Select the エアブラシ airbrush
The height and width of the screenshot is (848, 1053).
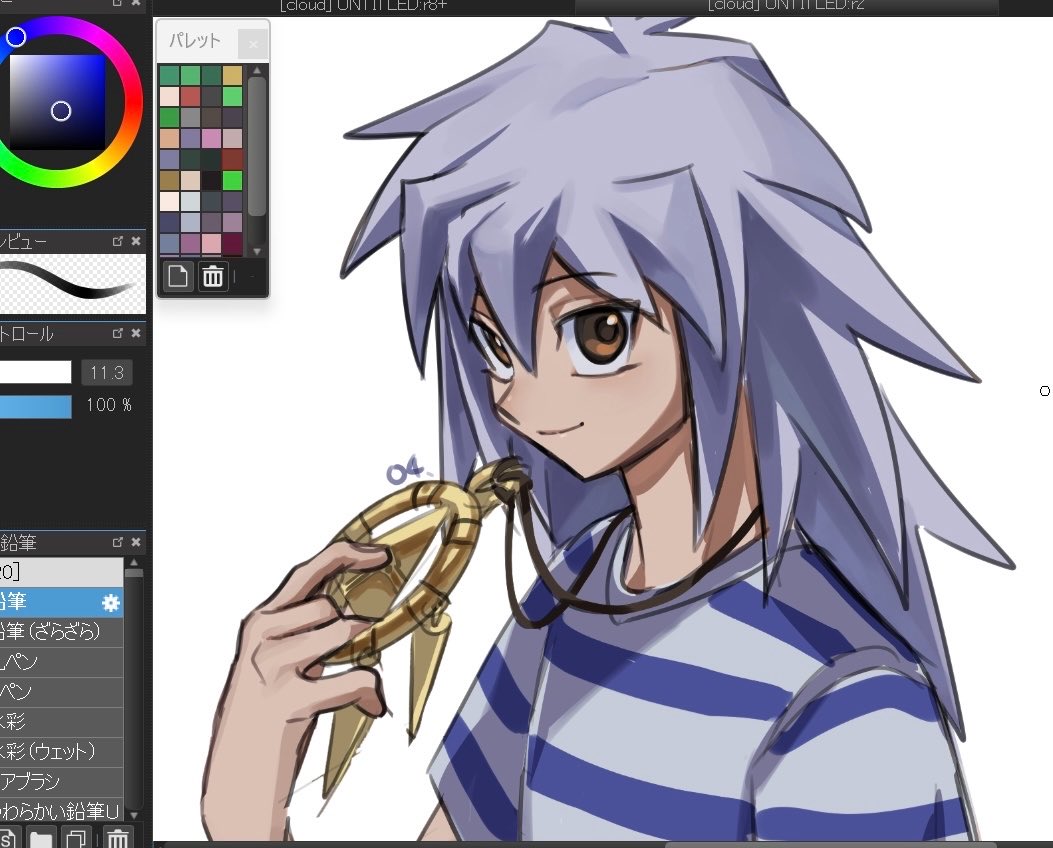pyautogui.click(x=61, y=782)
